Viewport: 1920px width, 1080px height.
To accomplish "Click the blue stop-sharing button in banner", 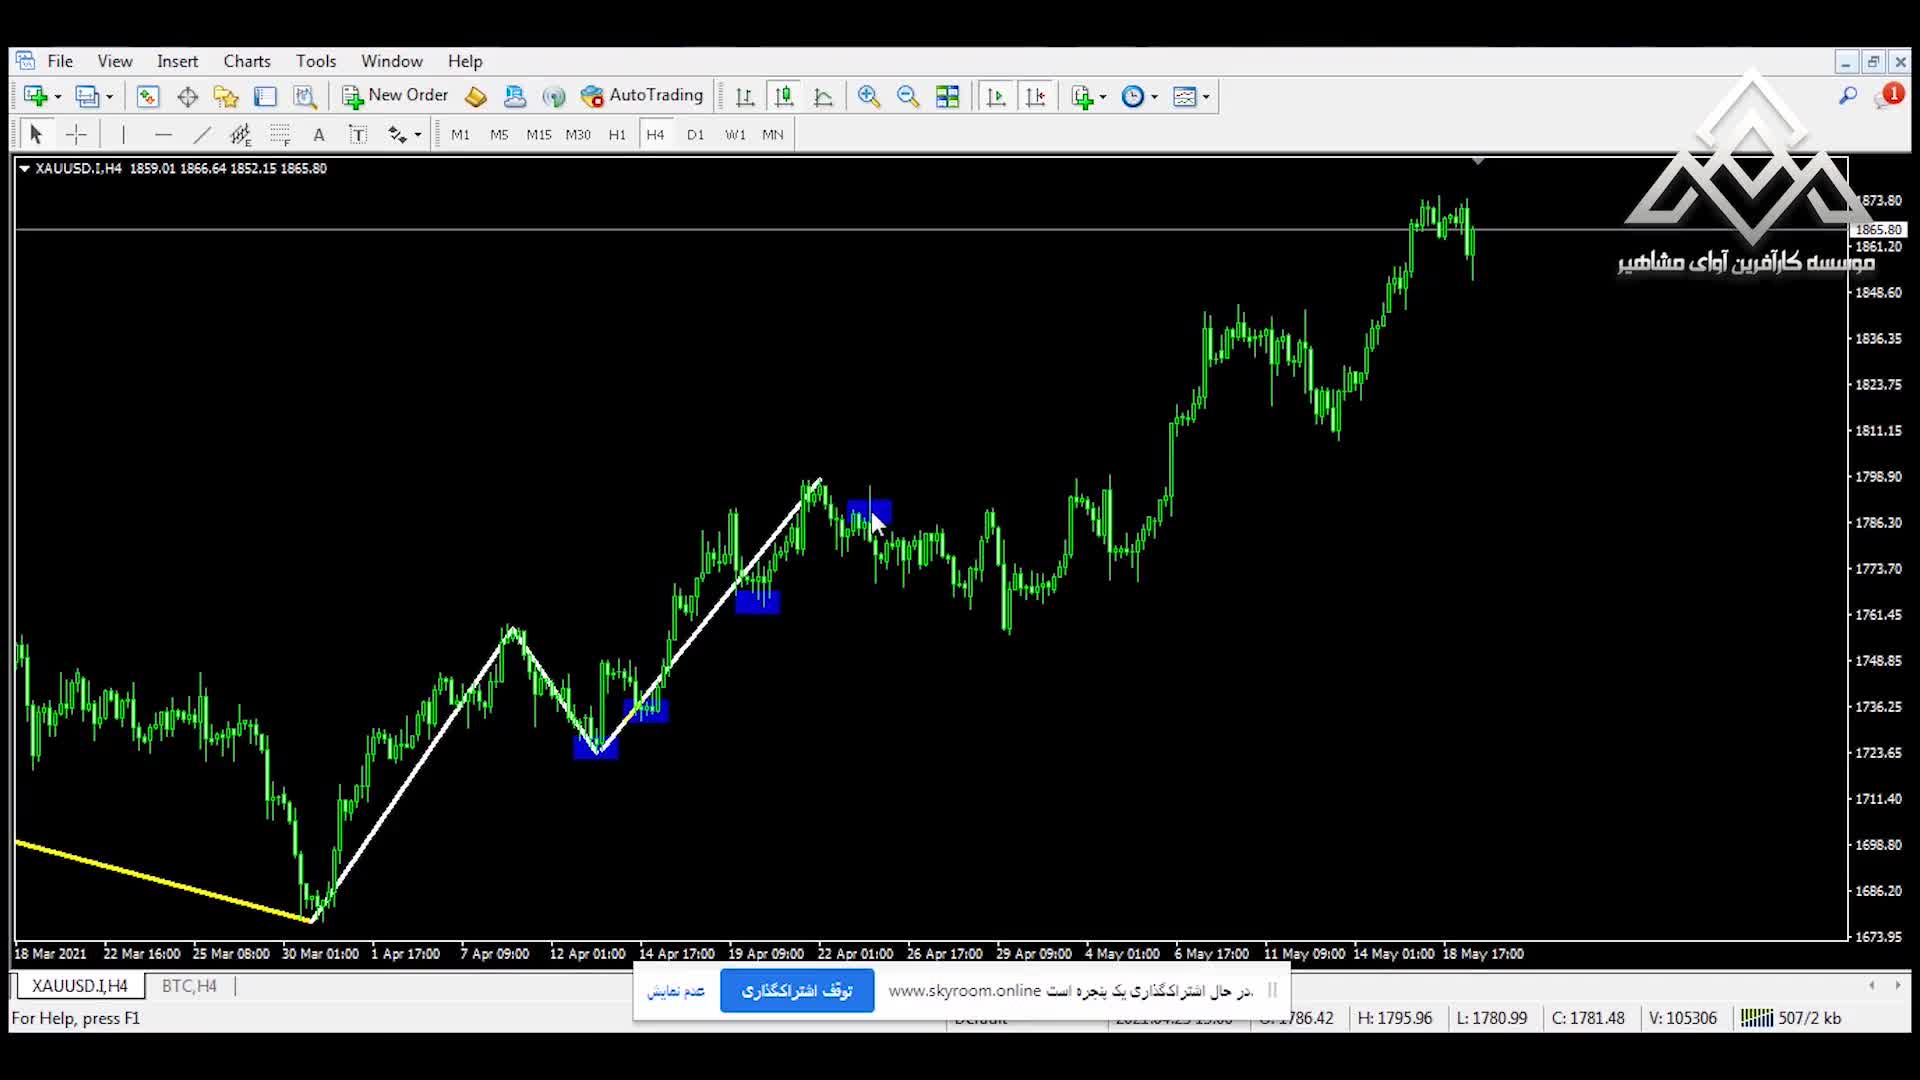I will click(797, 991).
